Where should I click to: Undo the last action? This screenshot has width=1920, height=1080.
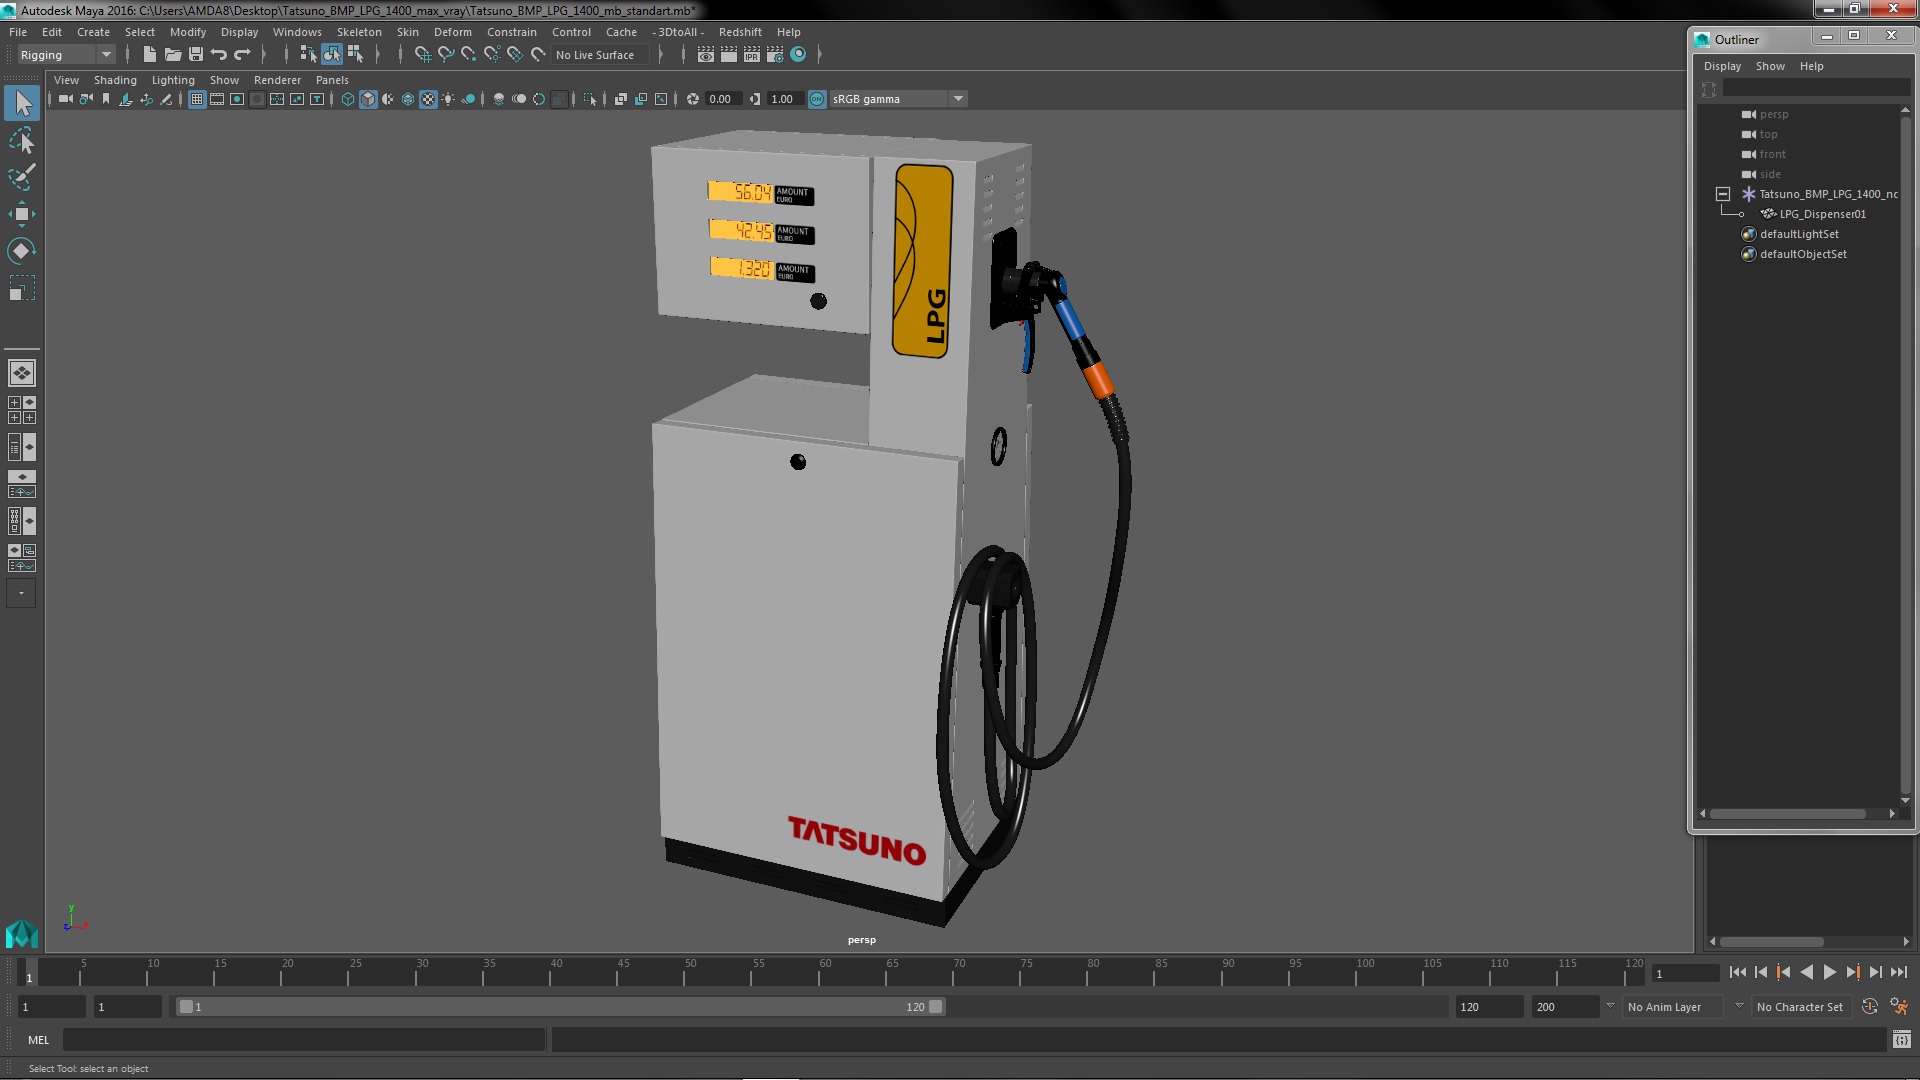pyautogui.click(x=219, y=55)
